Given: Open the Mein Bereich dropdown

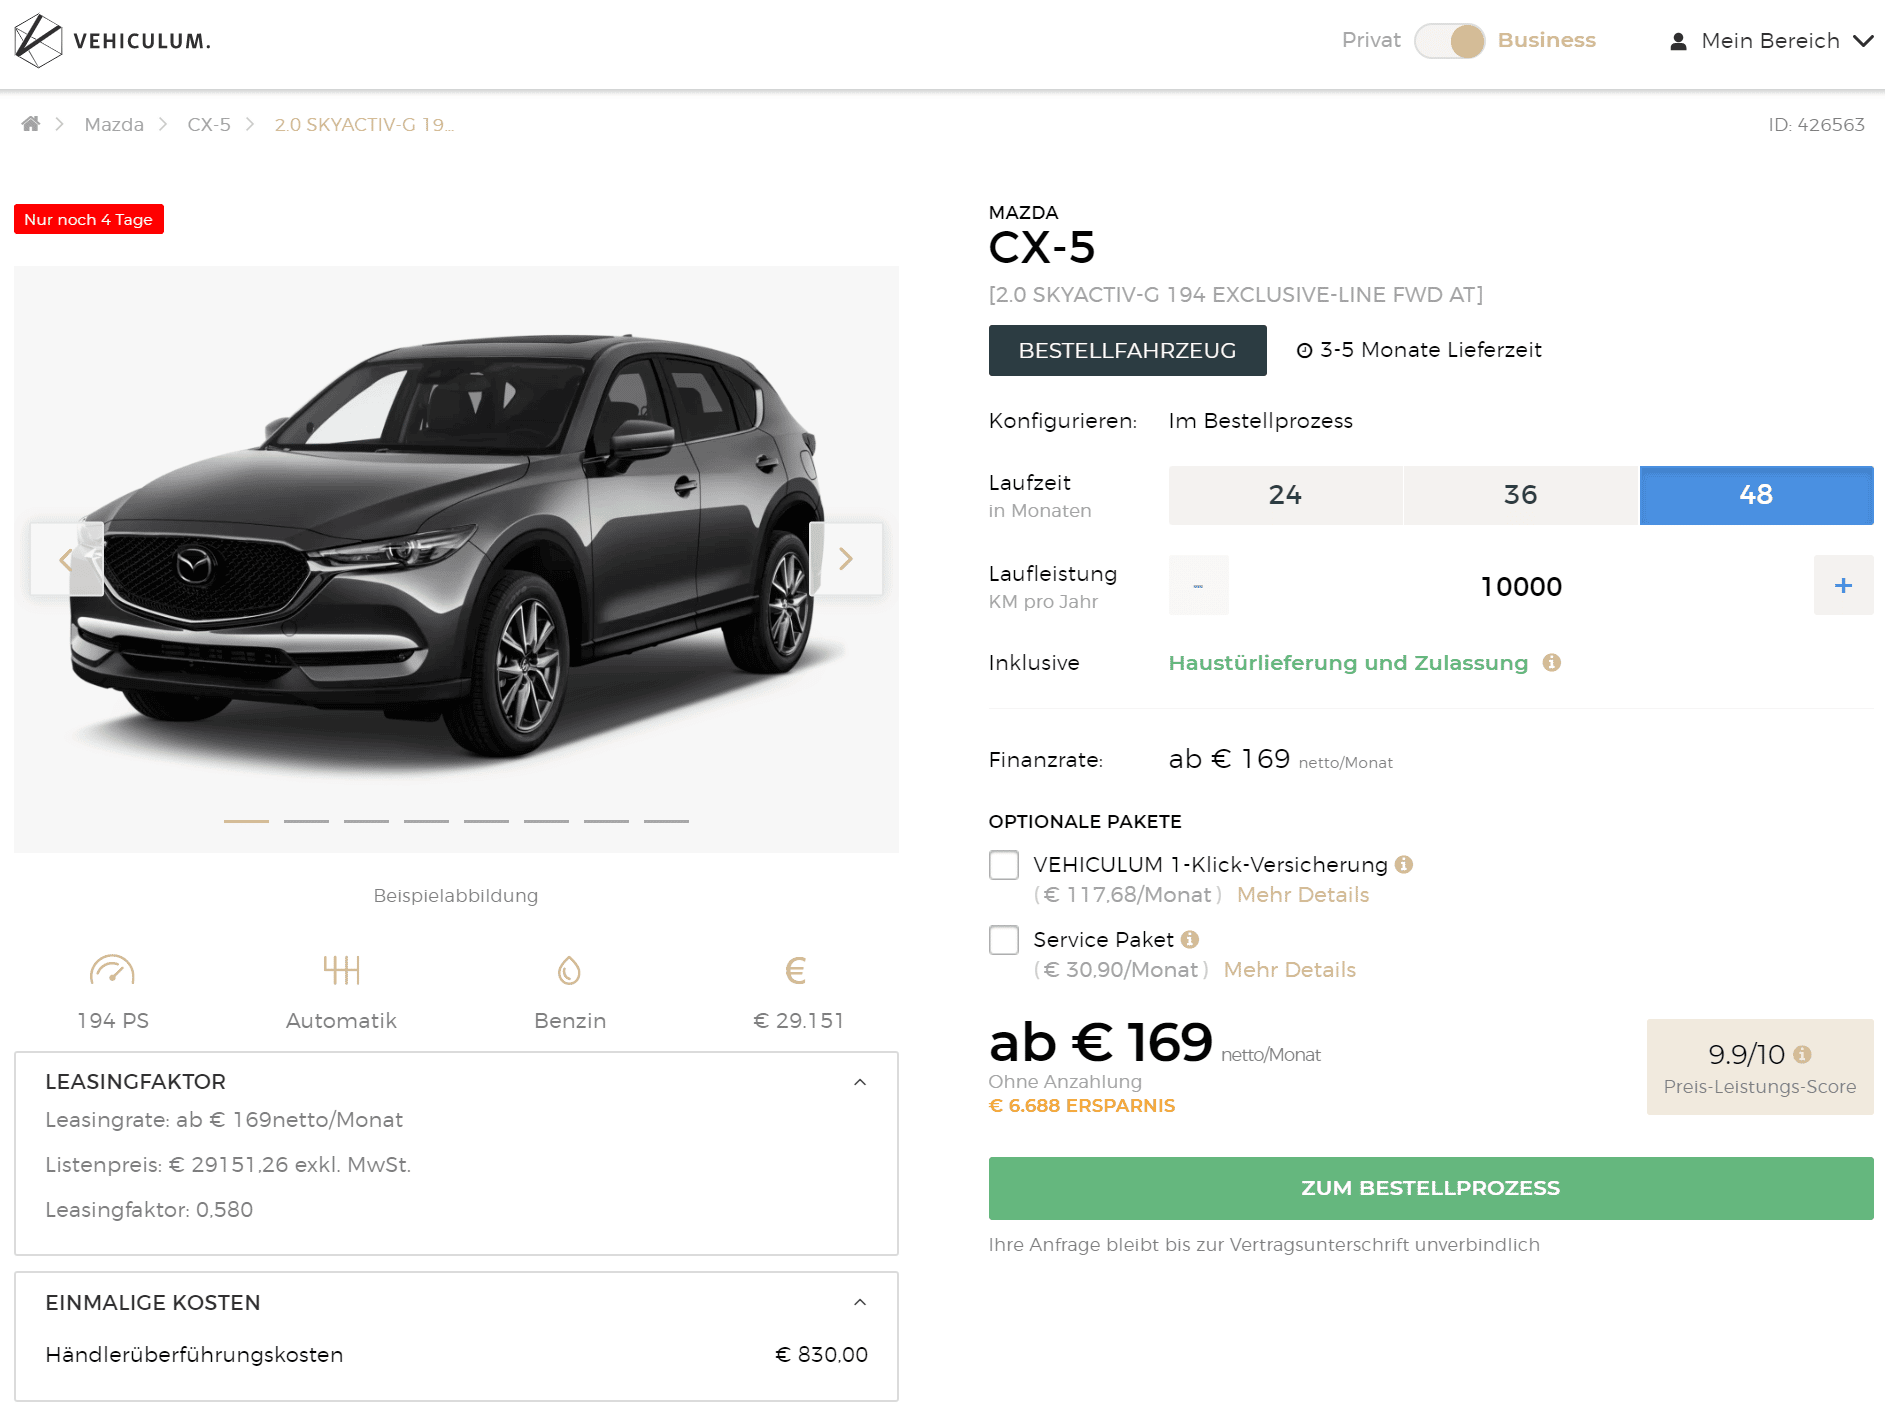Looking at the screenshot, I should click(x=1771, y=41).
